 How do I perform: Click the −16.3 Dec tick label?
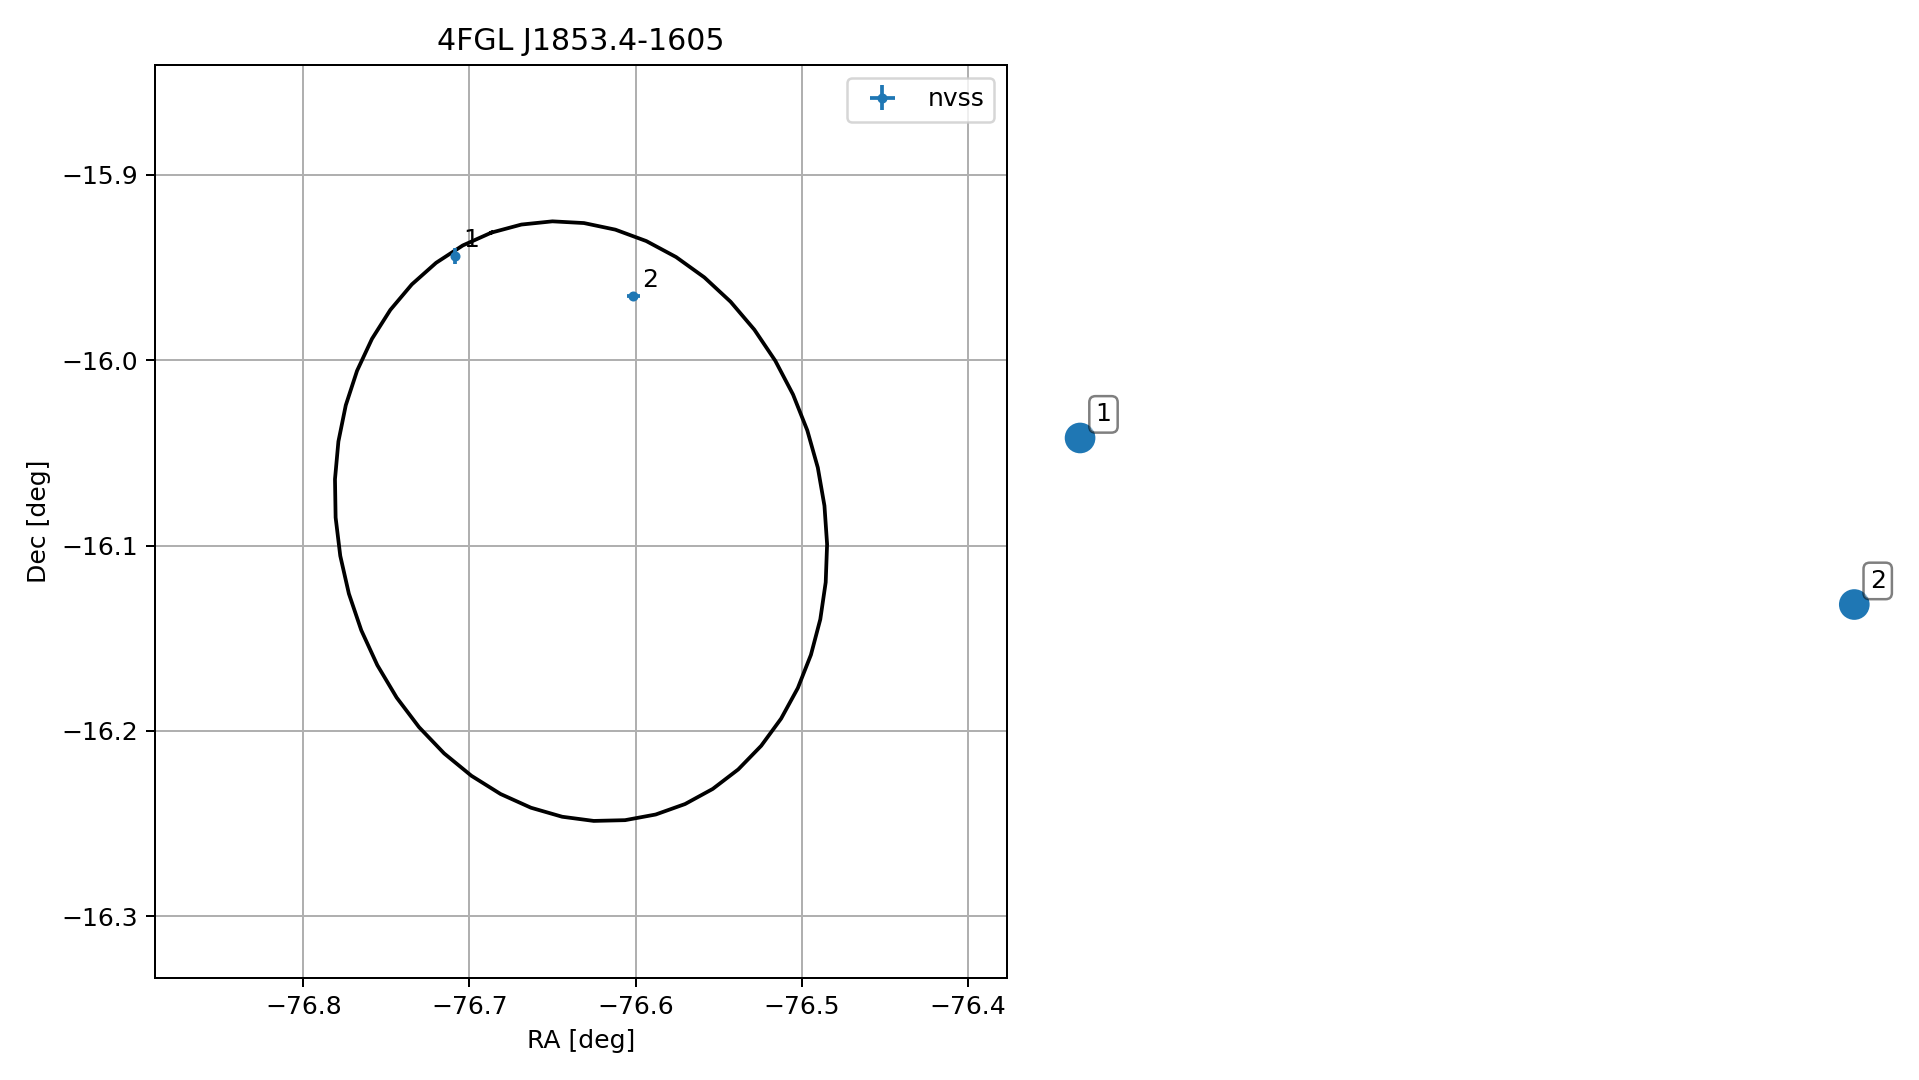coord(102,917)
